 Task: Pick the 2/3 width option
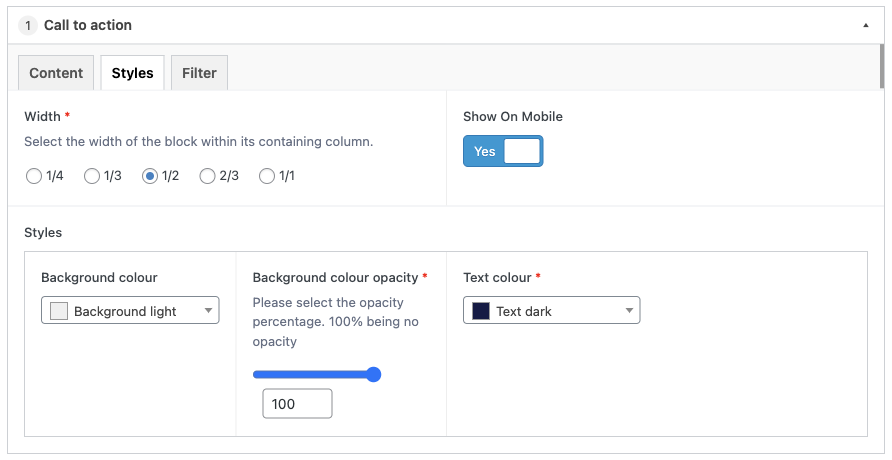pos(207,176)
